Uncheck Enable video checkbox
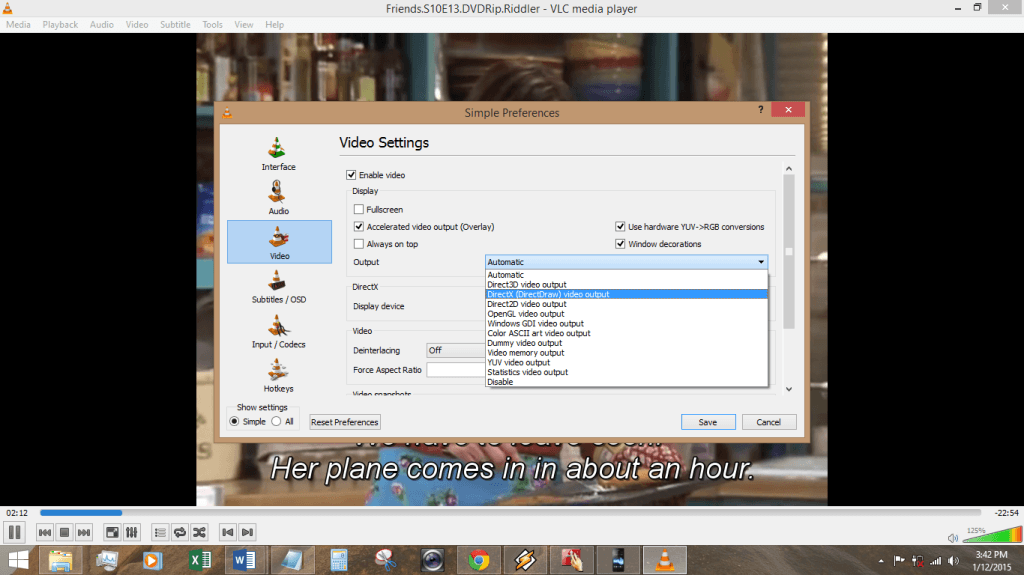The height and width of the screenshot is (575, 1024). coord(351,175)
